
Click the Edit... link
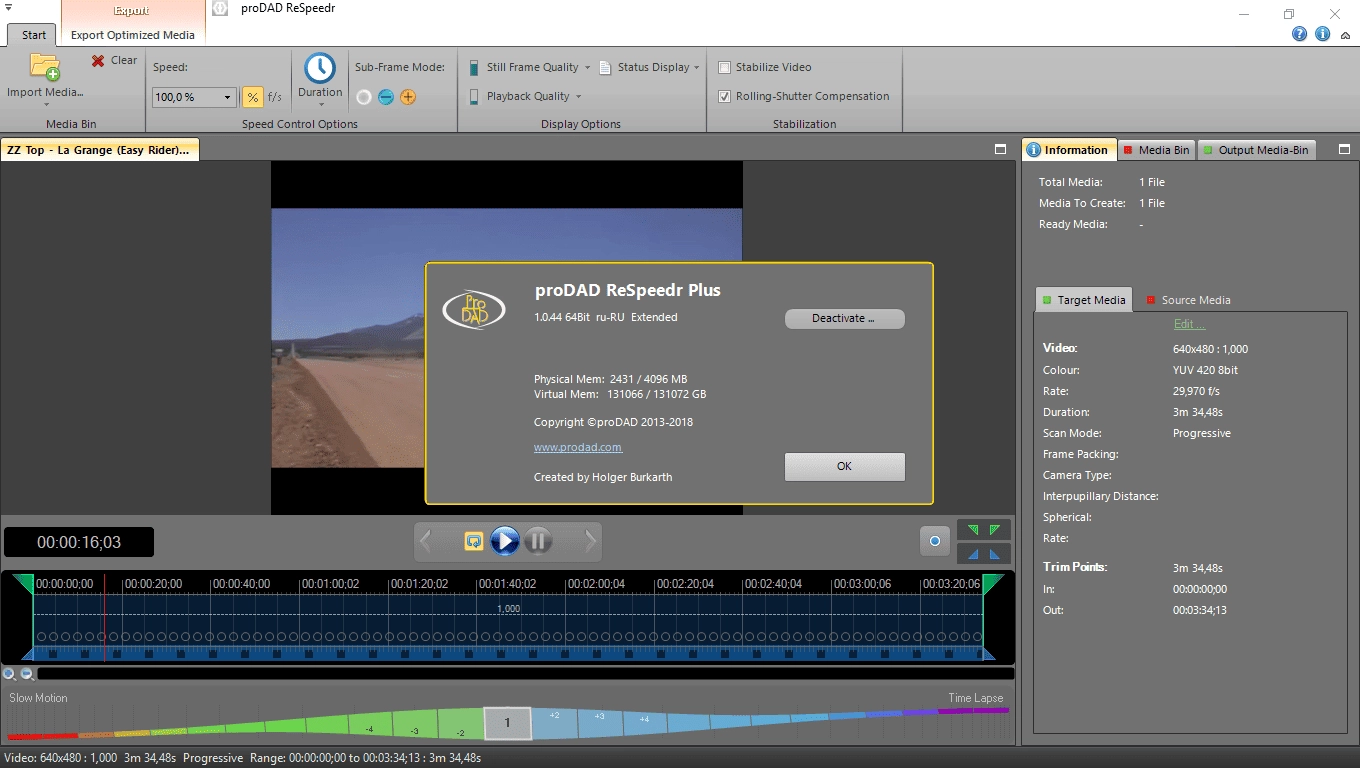click(x=1189, y=324)
